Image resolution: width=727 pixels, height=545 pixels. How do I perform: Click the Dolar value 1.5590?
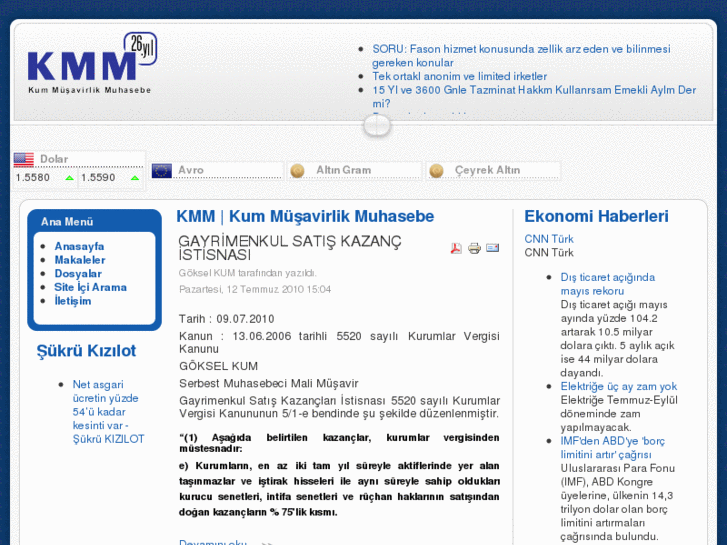click(x=98, y=178)
